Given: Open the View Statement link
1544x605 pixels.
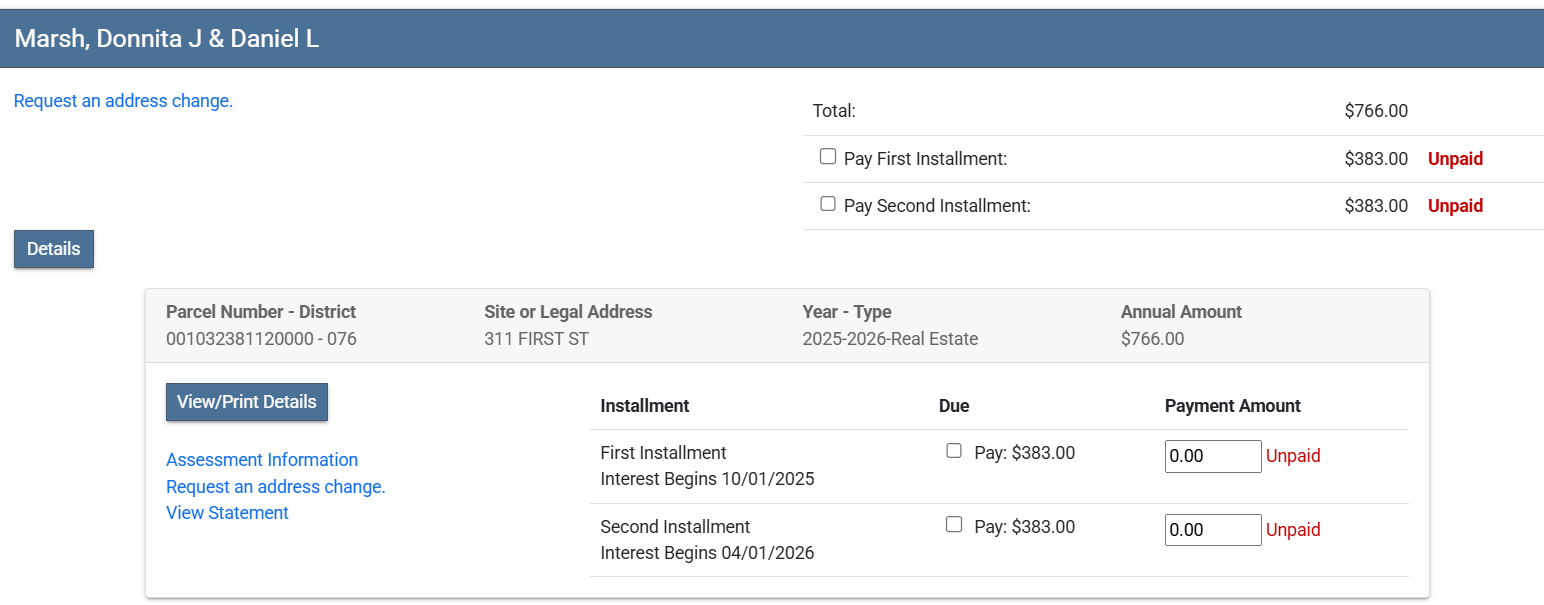Looking at the screenshot, I should [227, 513].
